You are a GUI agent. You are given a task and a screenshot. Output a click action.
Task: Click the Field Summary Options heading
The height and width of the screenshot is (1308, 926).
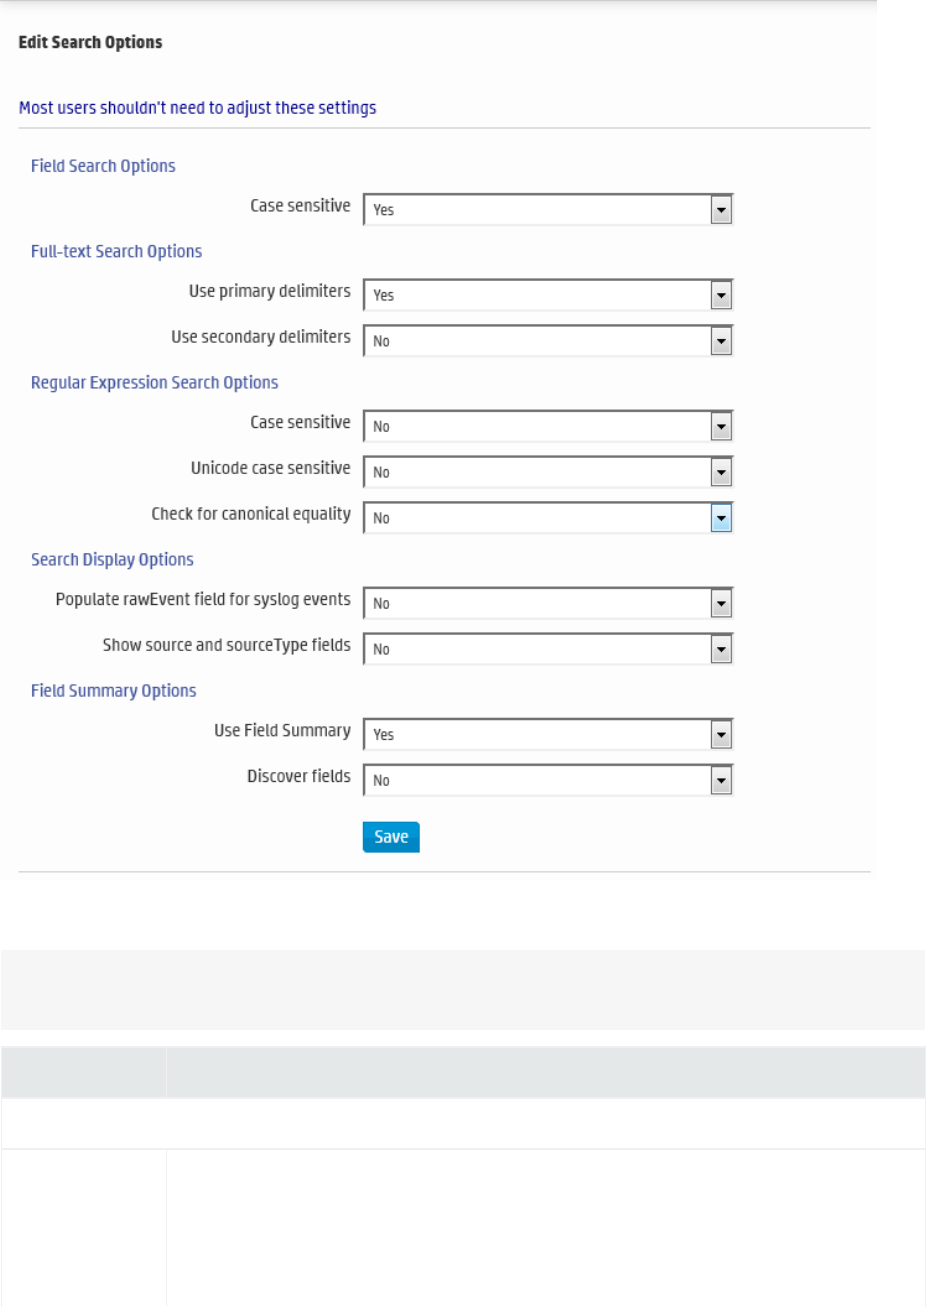tap(113, 690)
